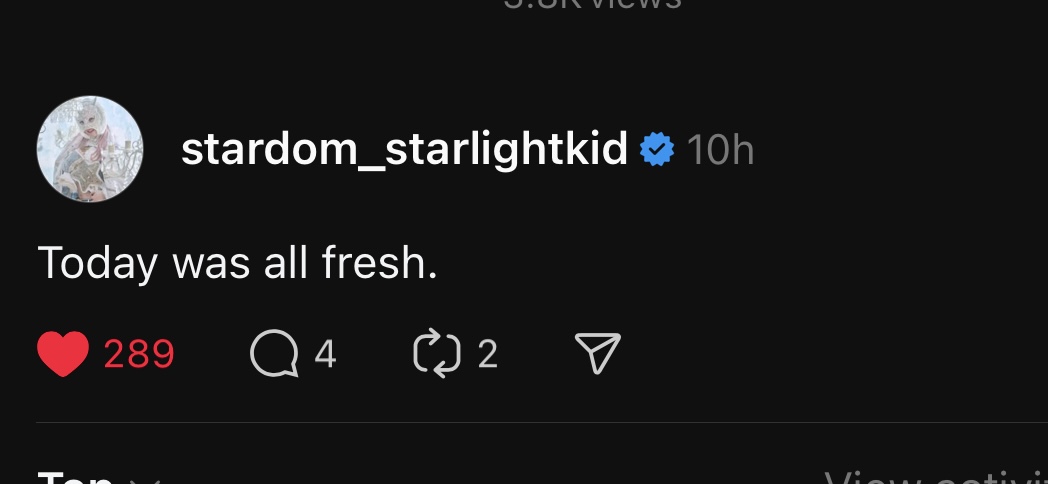Click the views count at the top
Screen dimensions: 1048x484
pos(592,4)
